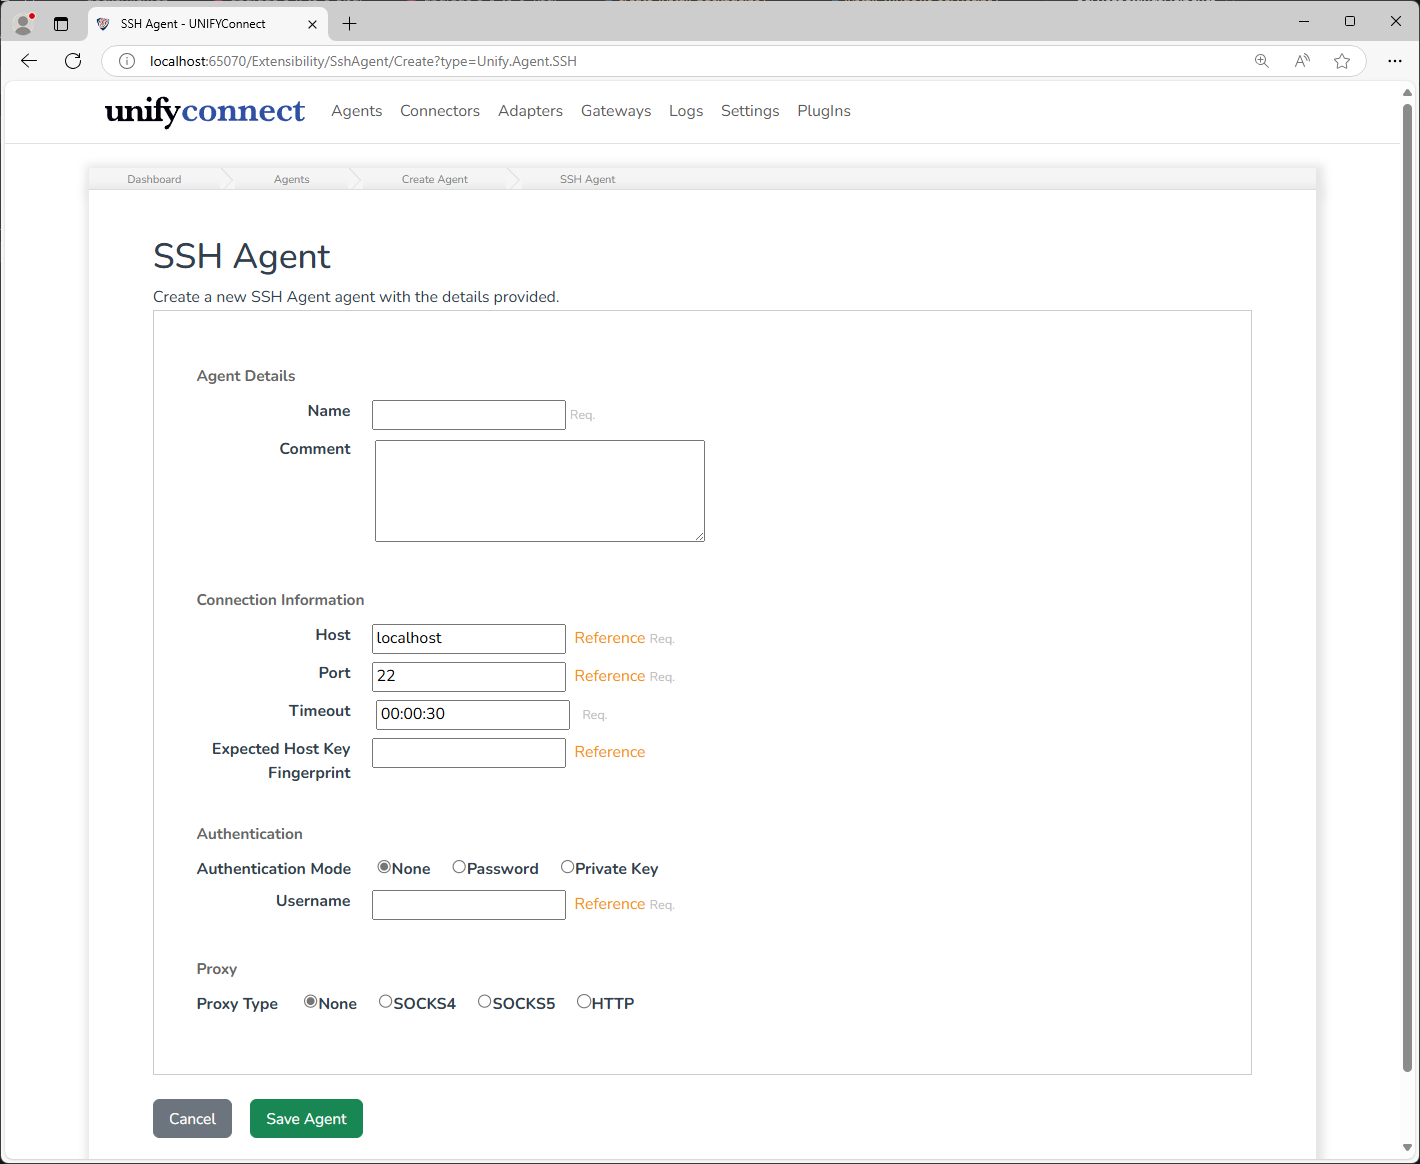
Task: Click the Connection Information section label
Action: (280, 600)
